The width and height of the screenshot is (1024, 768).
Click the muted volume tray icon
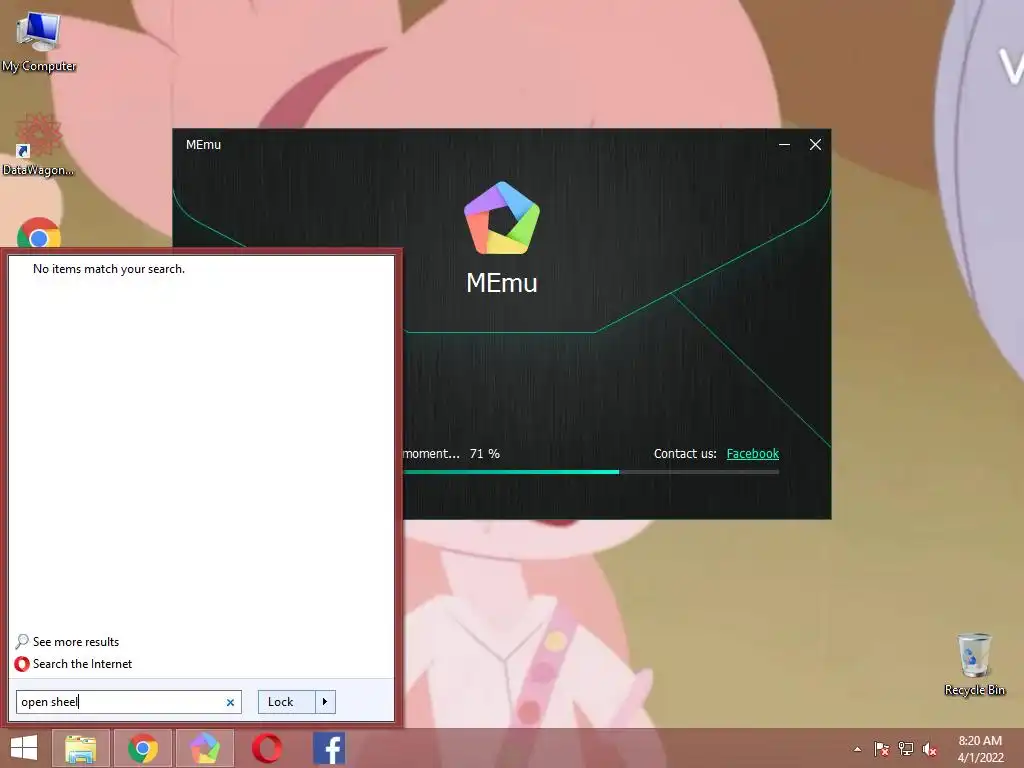[x=930, y=749]
